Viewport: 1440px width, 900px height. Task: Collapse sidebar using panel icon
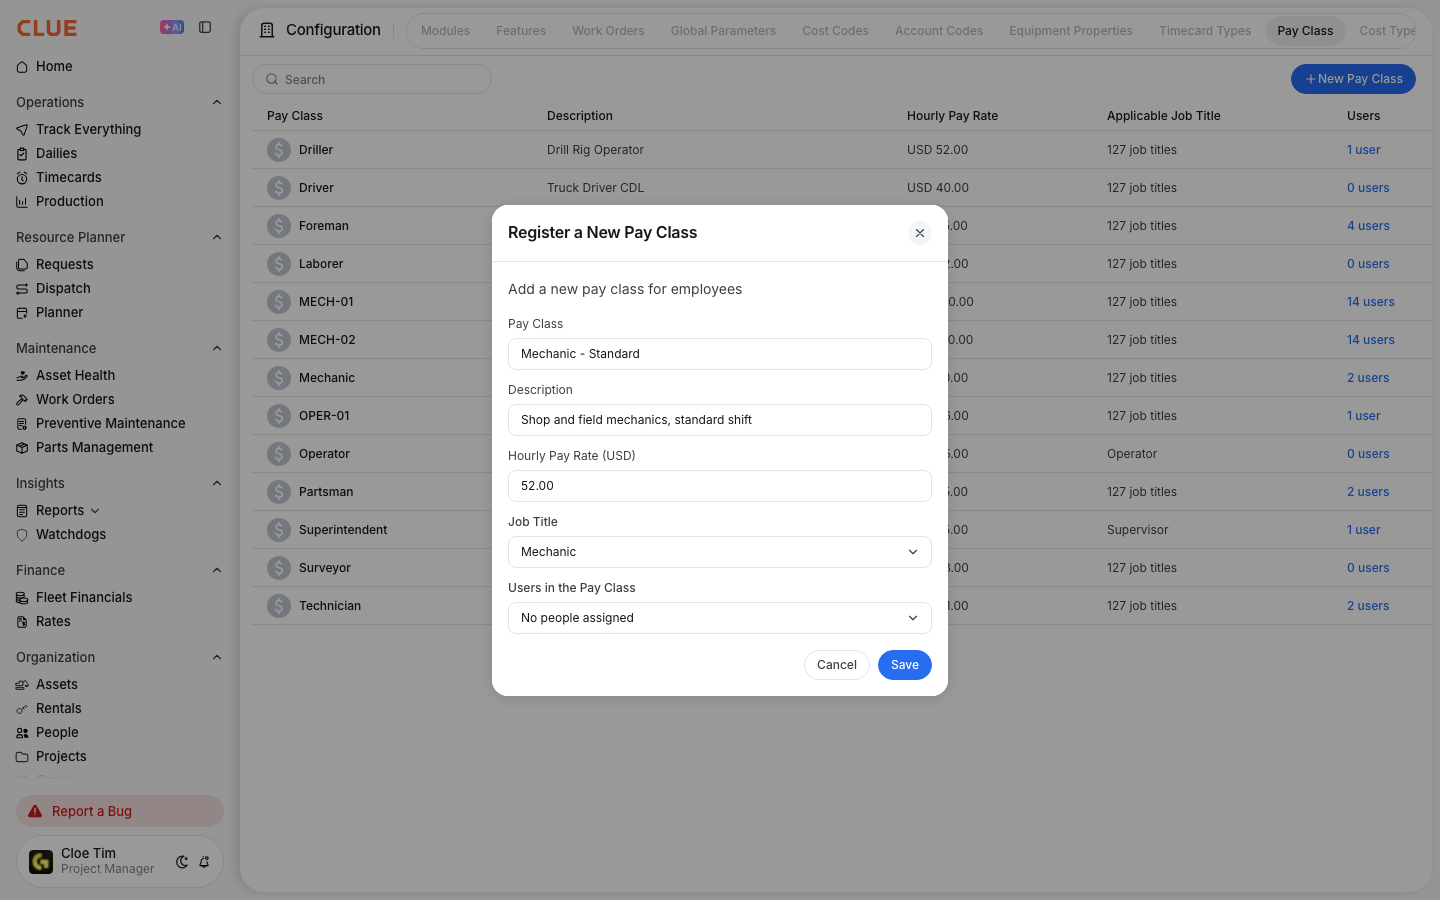point(205,28)
